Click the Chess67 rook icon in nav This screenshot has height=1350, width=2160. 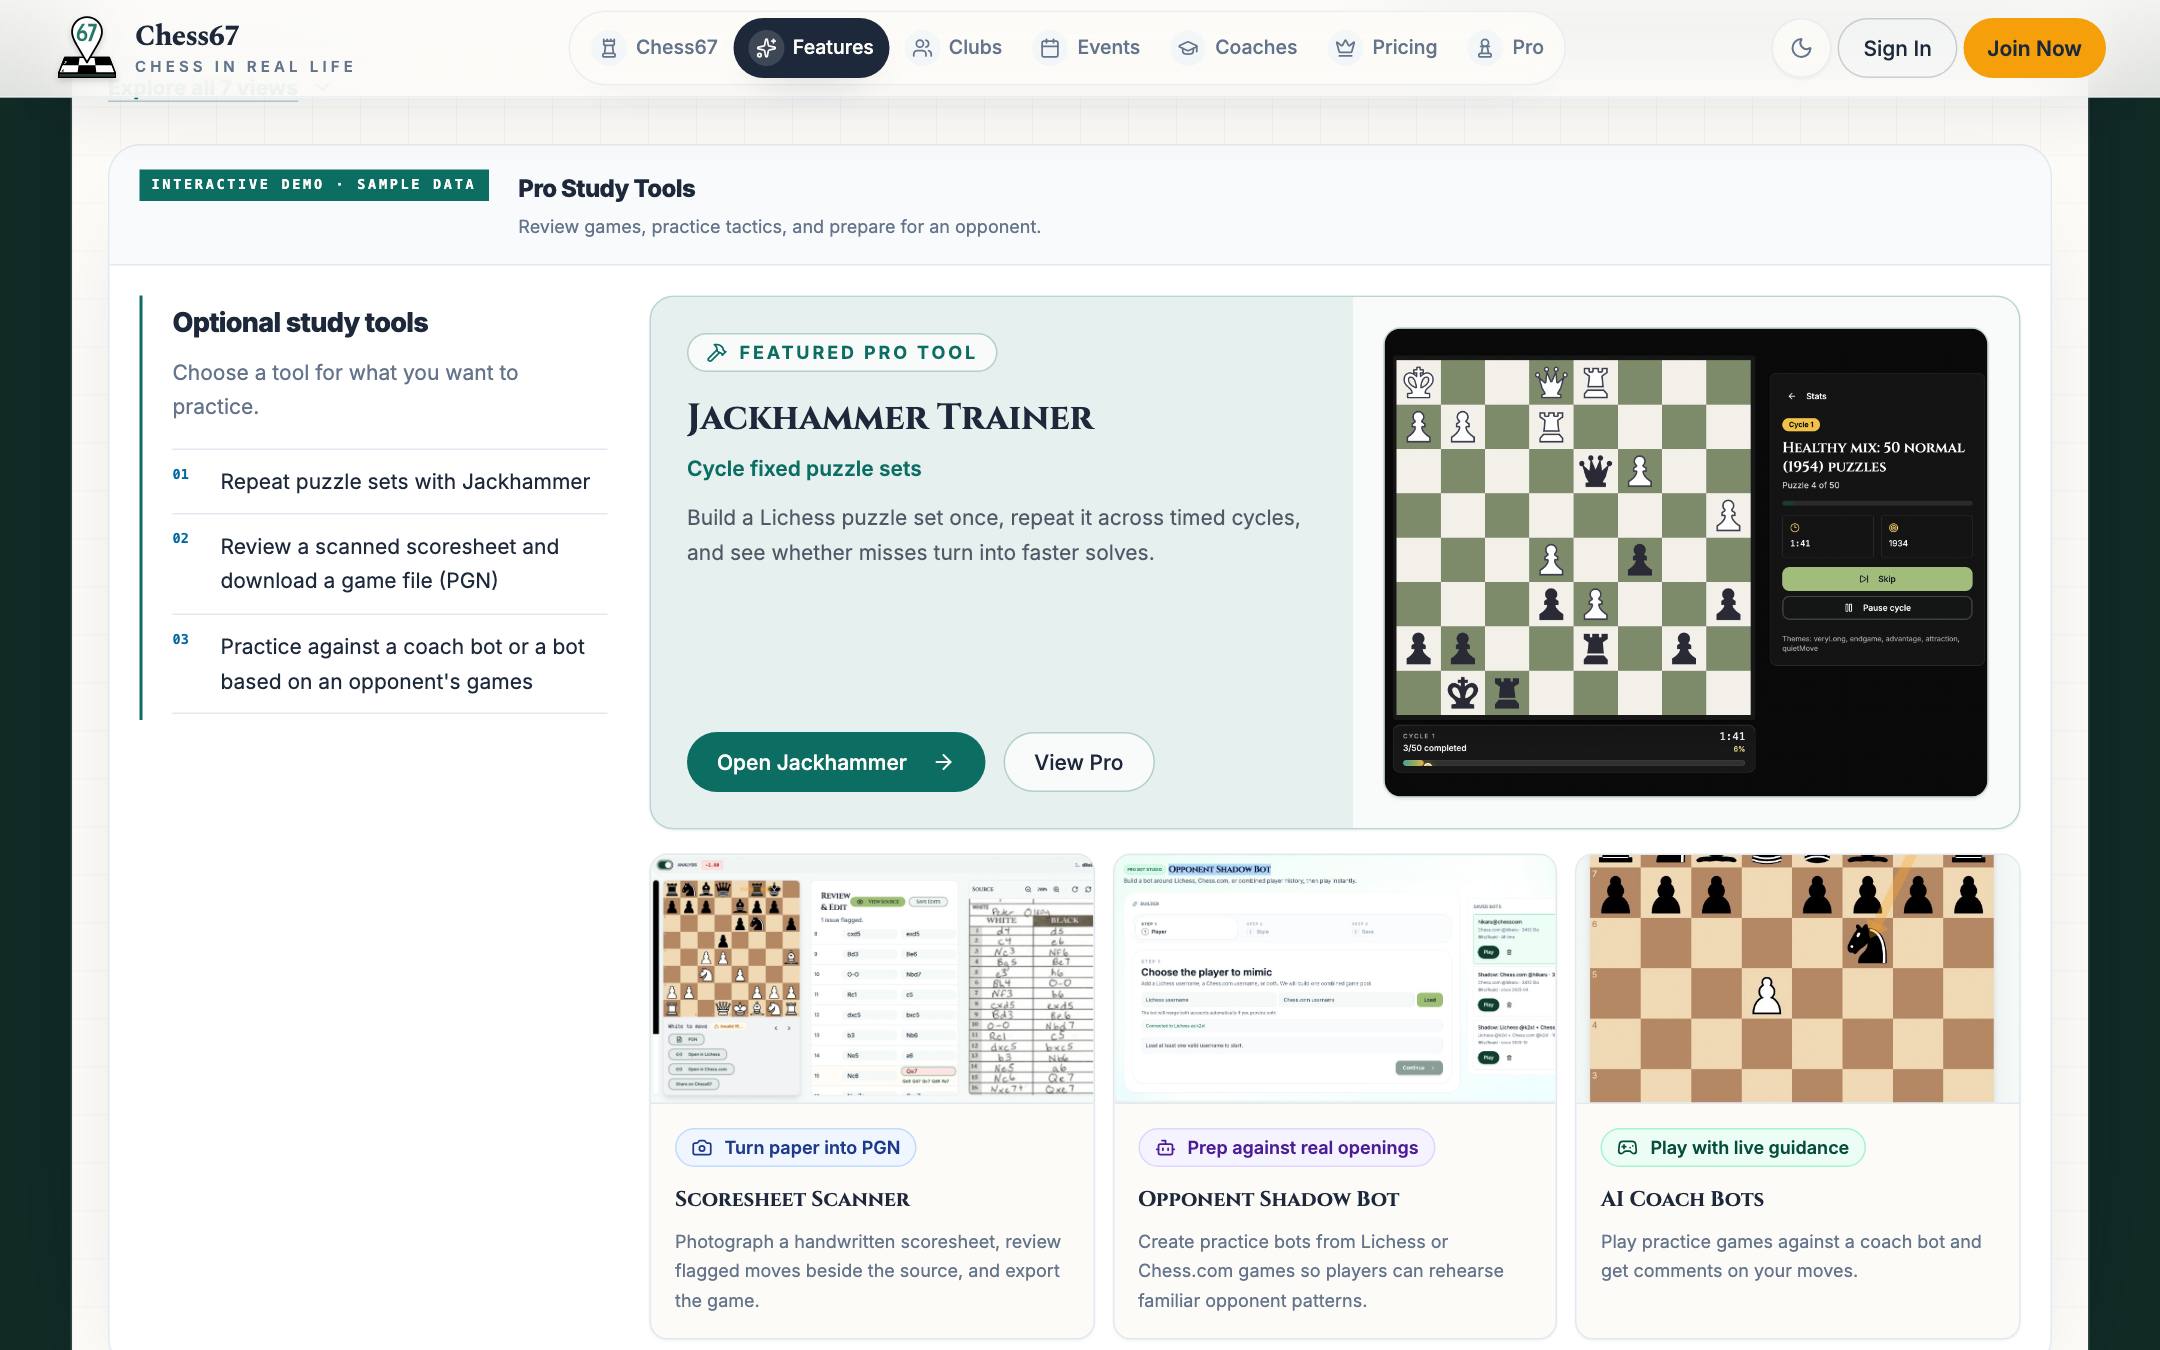(608, 48)
